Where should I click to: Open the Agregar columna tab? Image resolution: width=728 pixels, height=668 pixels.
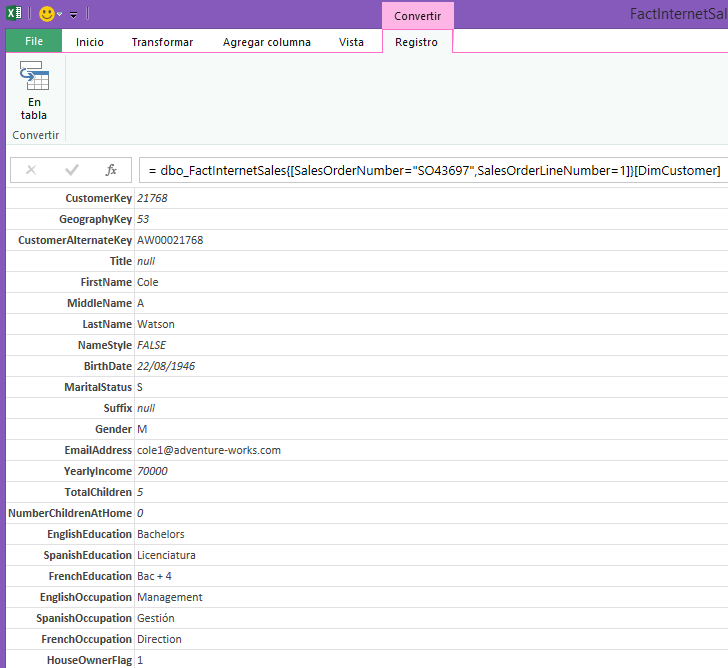[266, 42]
